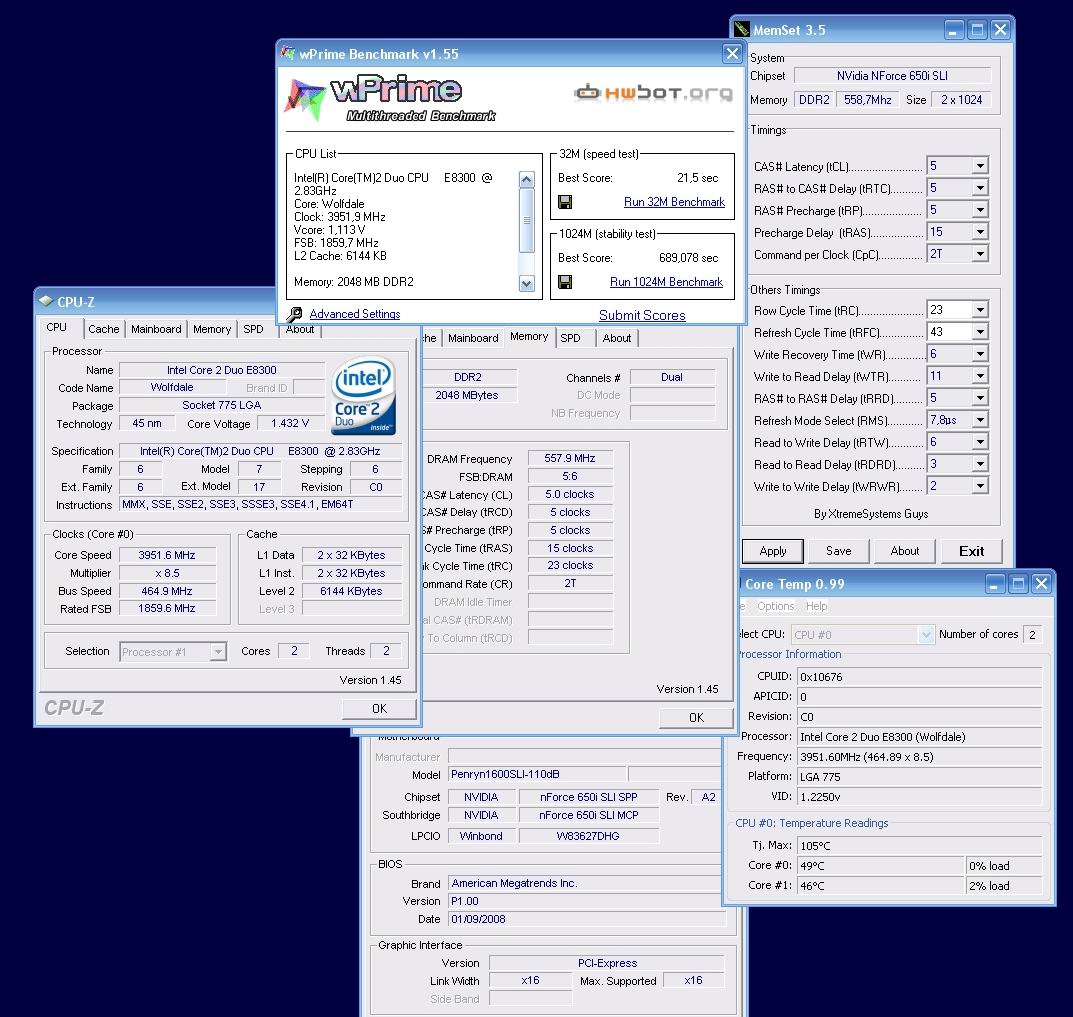Open the Processor #1 selection dropdown

218,652
